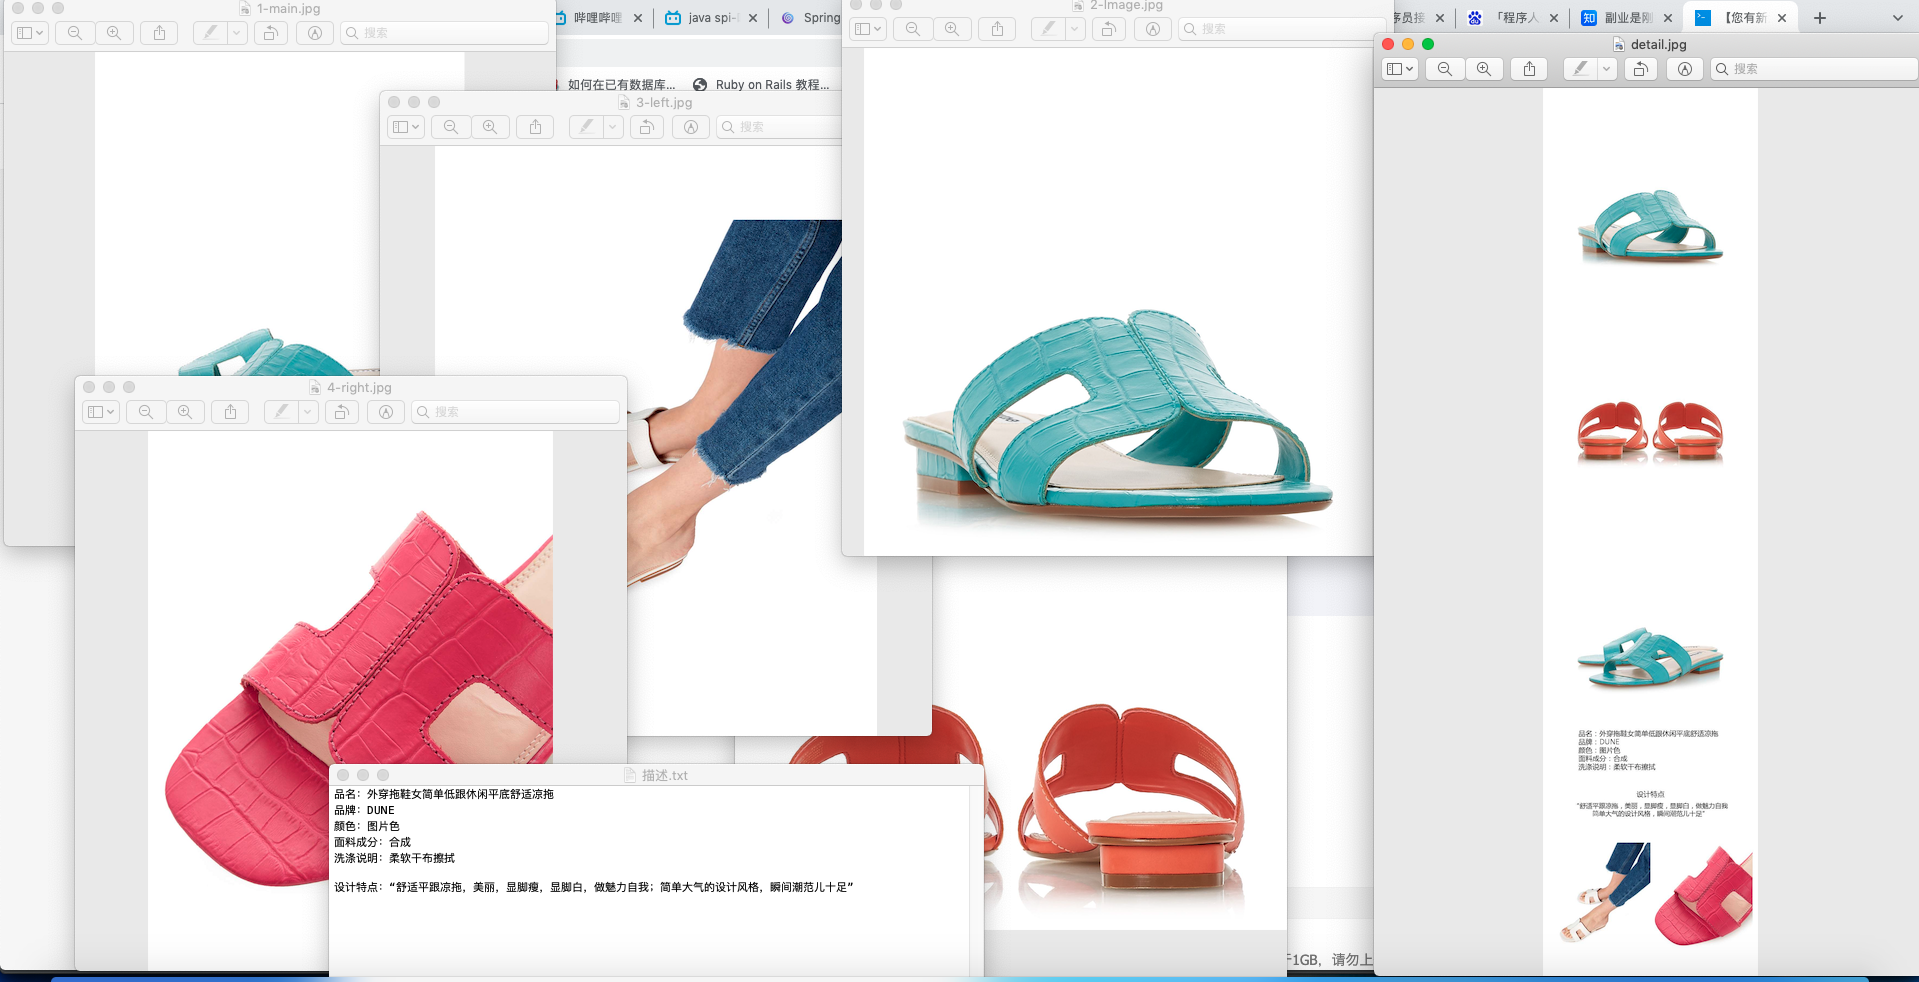Image resolution: width=1919 pixels, height=982 pixels.
Task: Close the 【您有新 browser tab
Action: [x=1782, y=18]
